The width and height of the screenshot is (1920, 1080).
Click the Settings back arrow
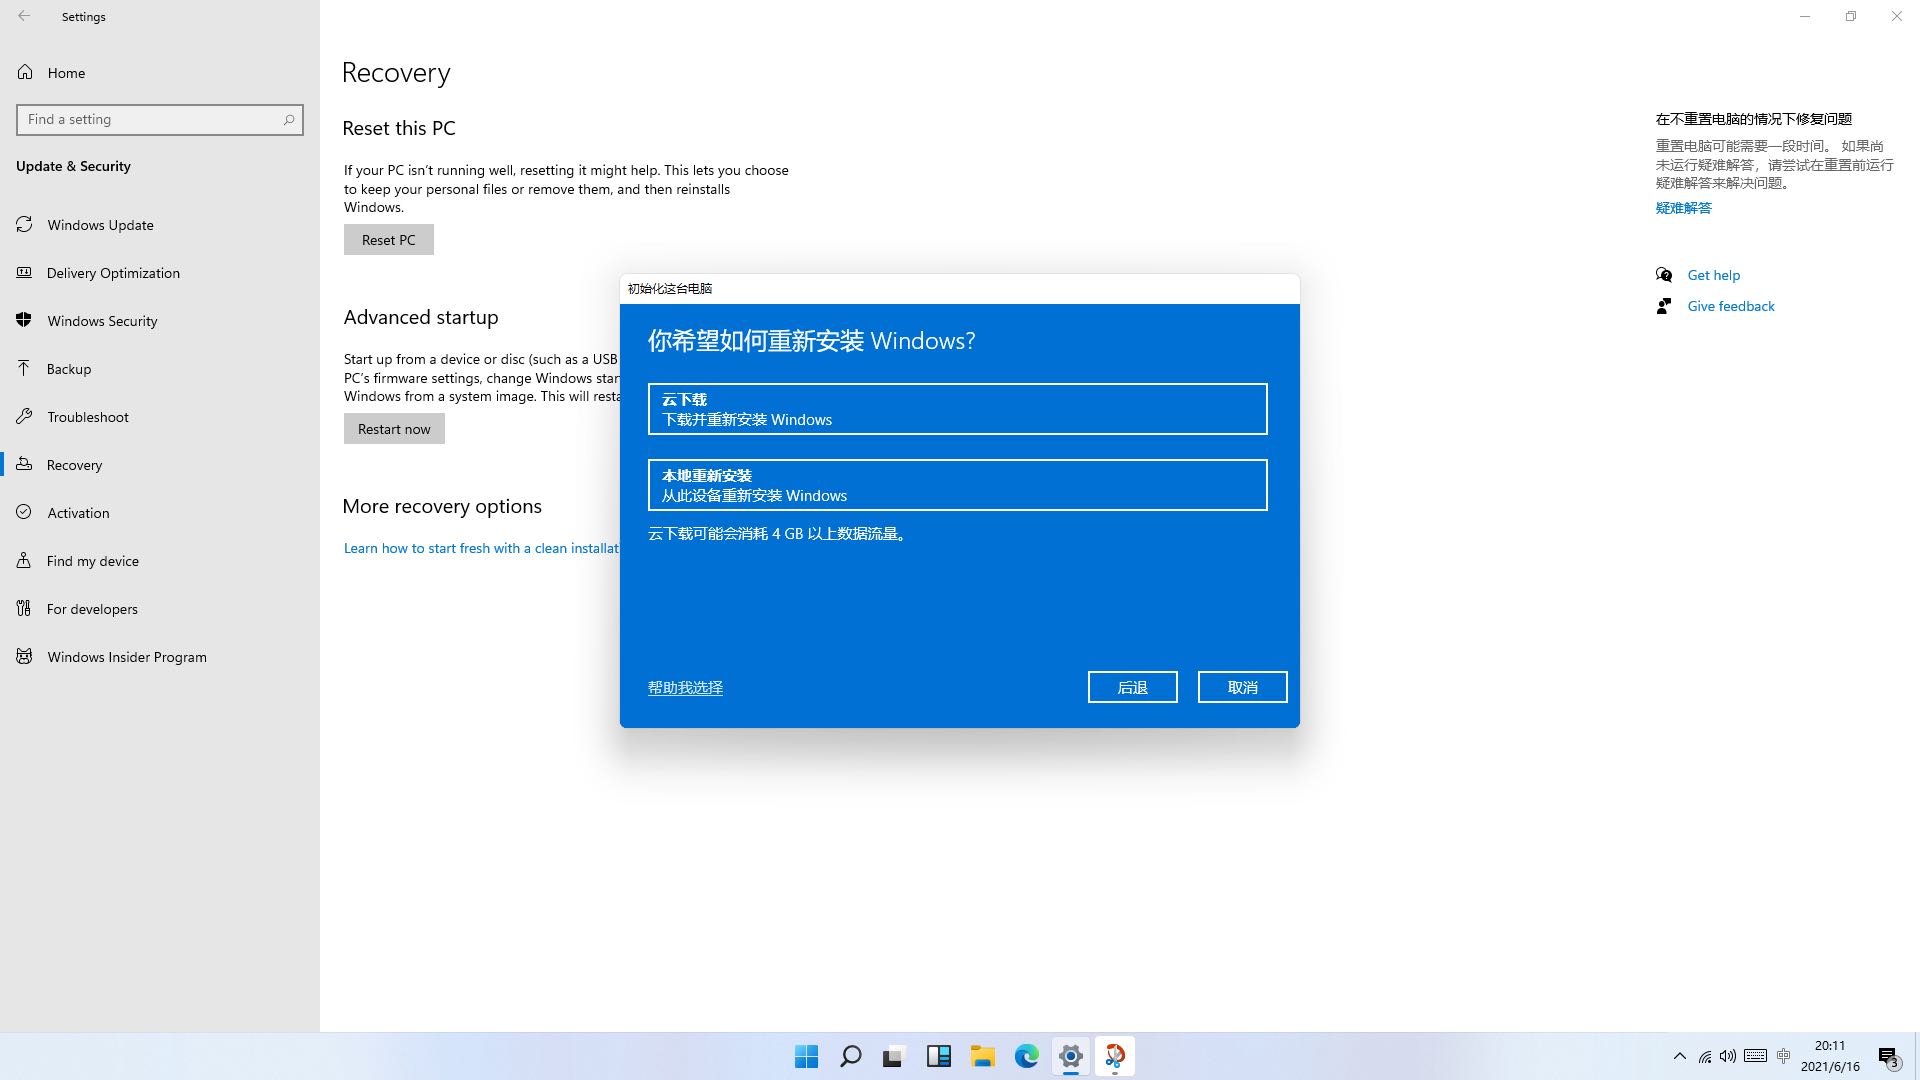click(24, 16)
